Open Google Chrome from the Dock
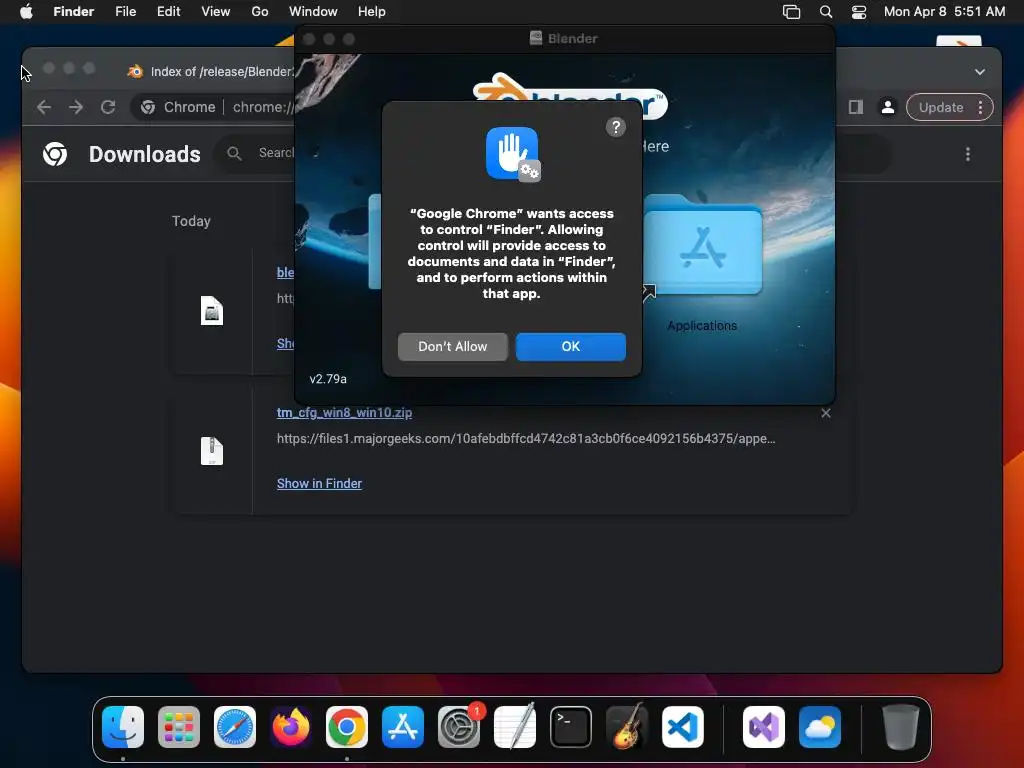1024x768 pixels. coord(347,727)
